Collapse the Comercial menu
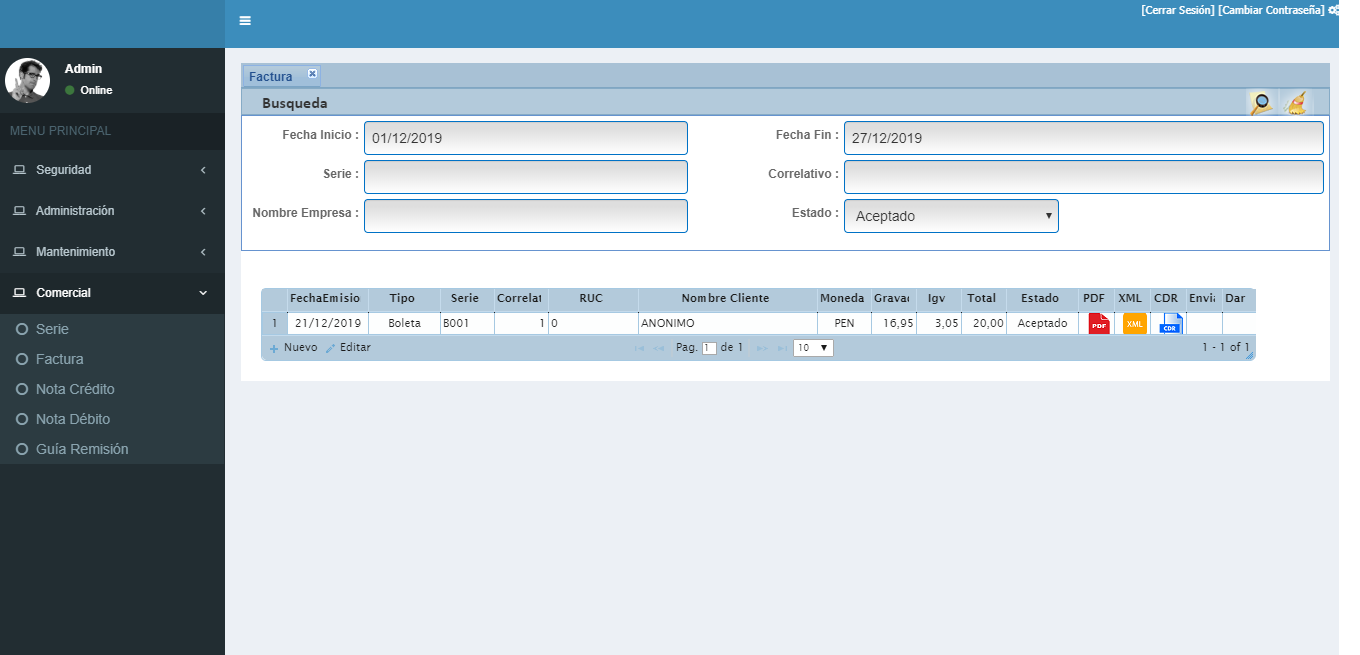This screenshot has width=1360, height=655. pos(112,293)
